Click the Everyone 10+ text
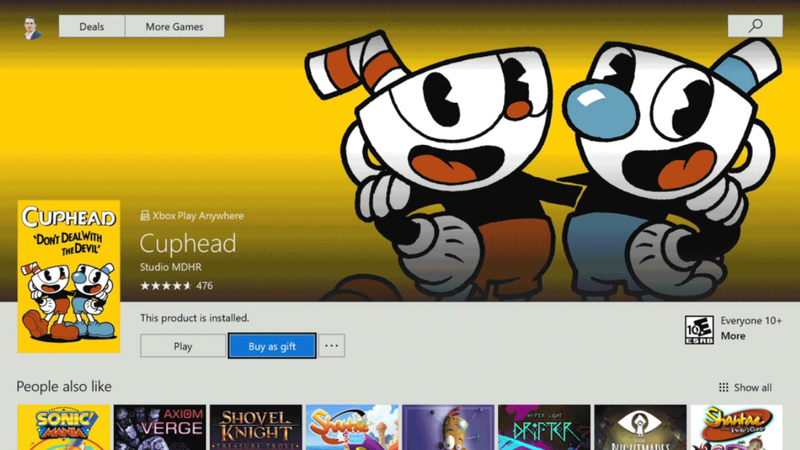Screen dimensions: 800x450 point(751,320)
